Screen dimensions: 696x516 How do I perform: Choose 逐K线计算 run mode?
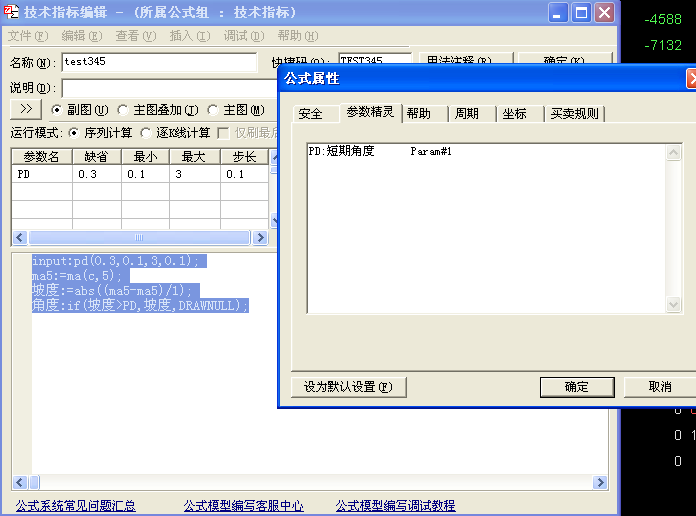[x=146, y=133]
